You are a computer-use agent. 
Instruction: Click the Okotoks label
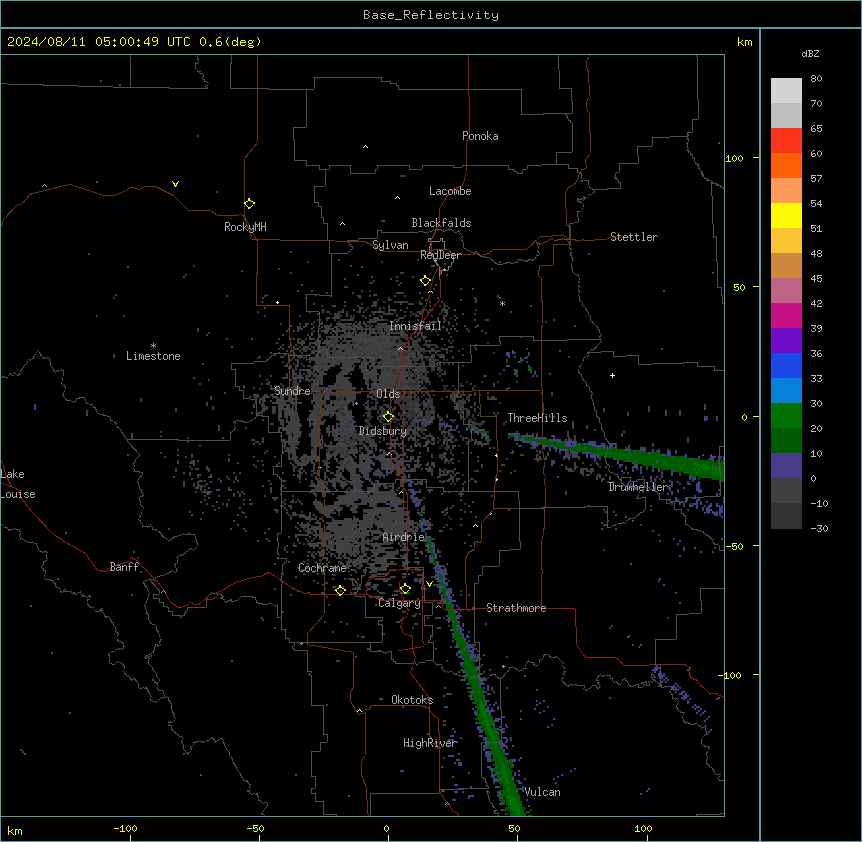(x=412, y=700)
